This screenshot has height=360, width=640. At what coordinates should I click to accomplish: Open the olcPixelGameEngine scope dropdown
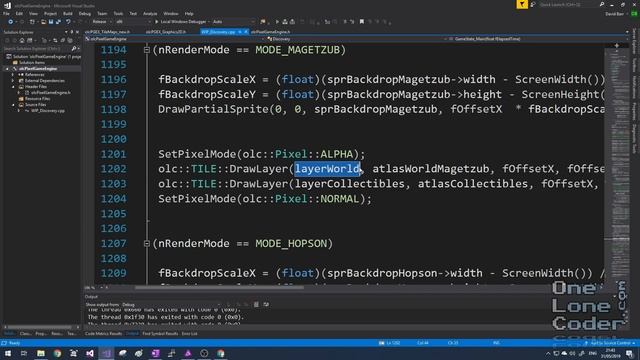pyautogui.click(x=174, y=39)
